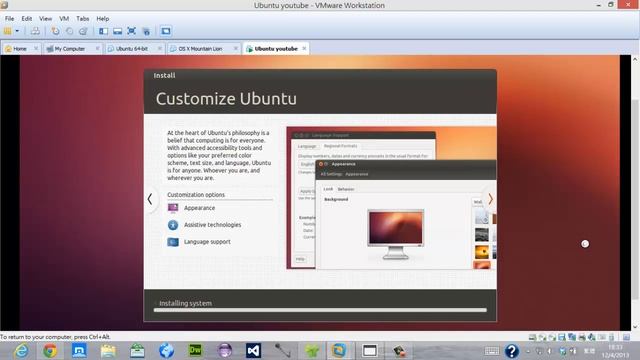Click the revert to snapshot icon

[69, 31]
